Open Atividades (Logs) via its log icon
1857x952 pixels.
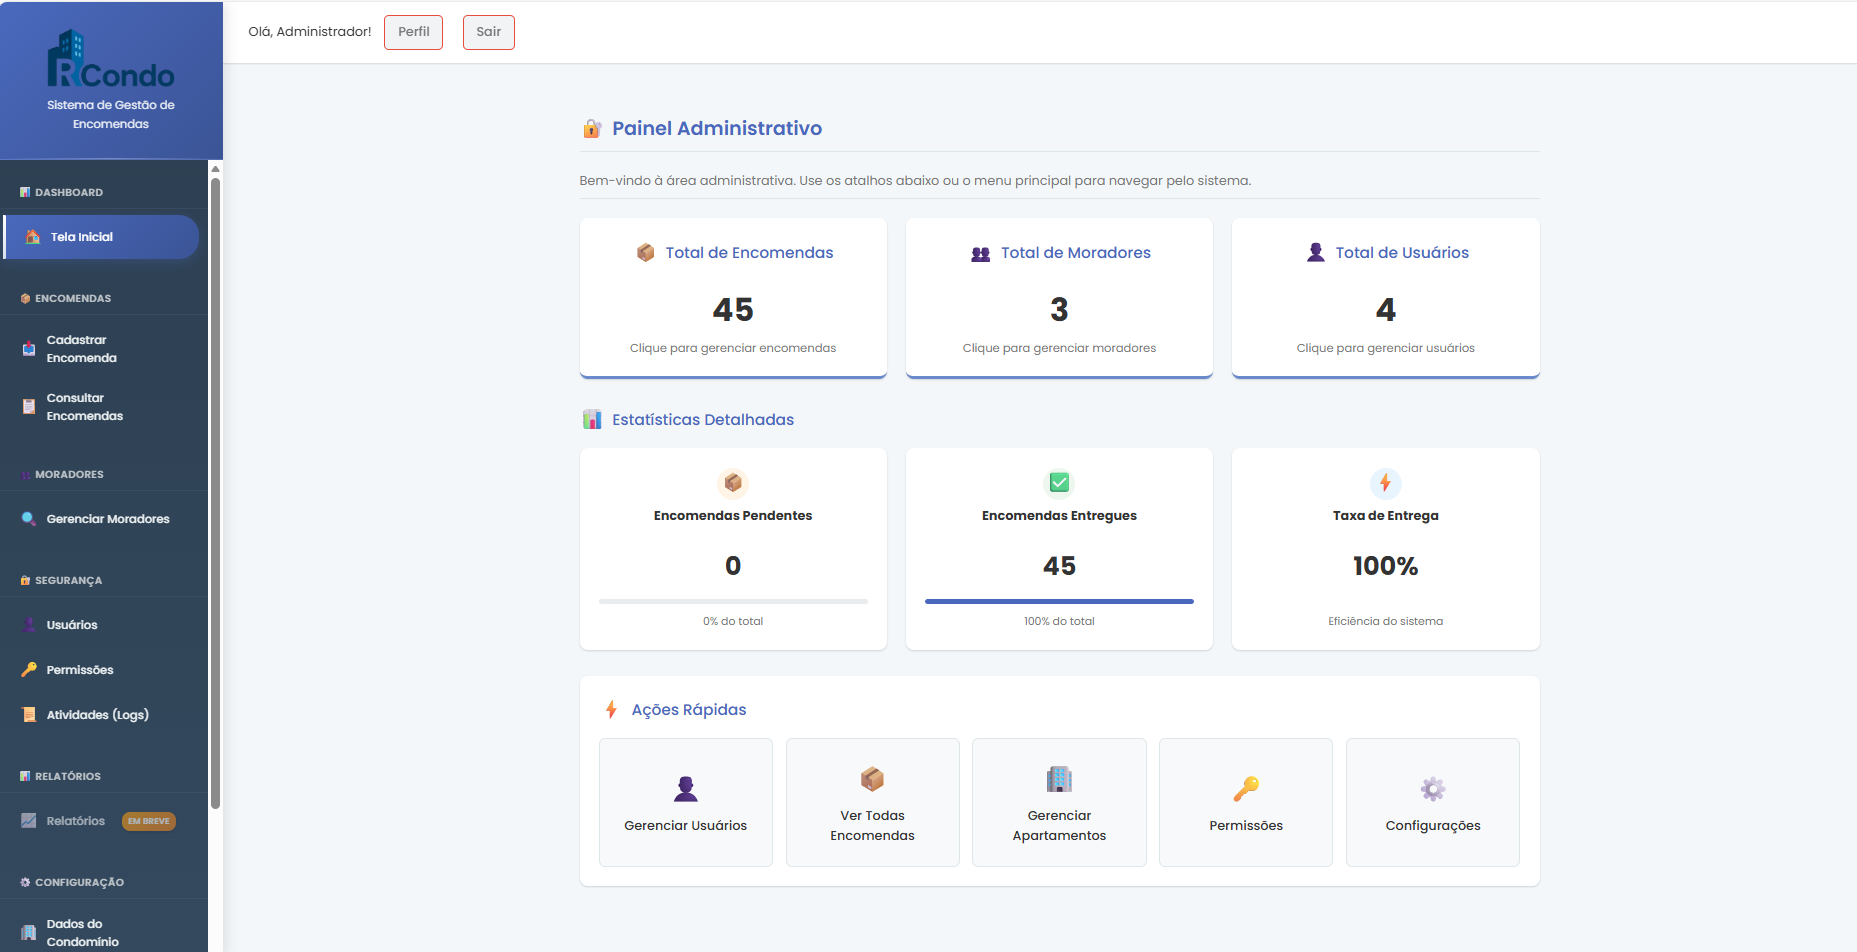click(29, 714)
